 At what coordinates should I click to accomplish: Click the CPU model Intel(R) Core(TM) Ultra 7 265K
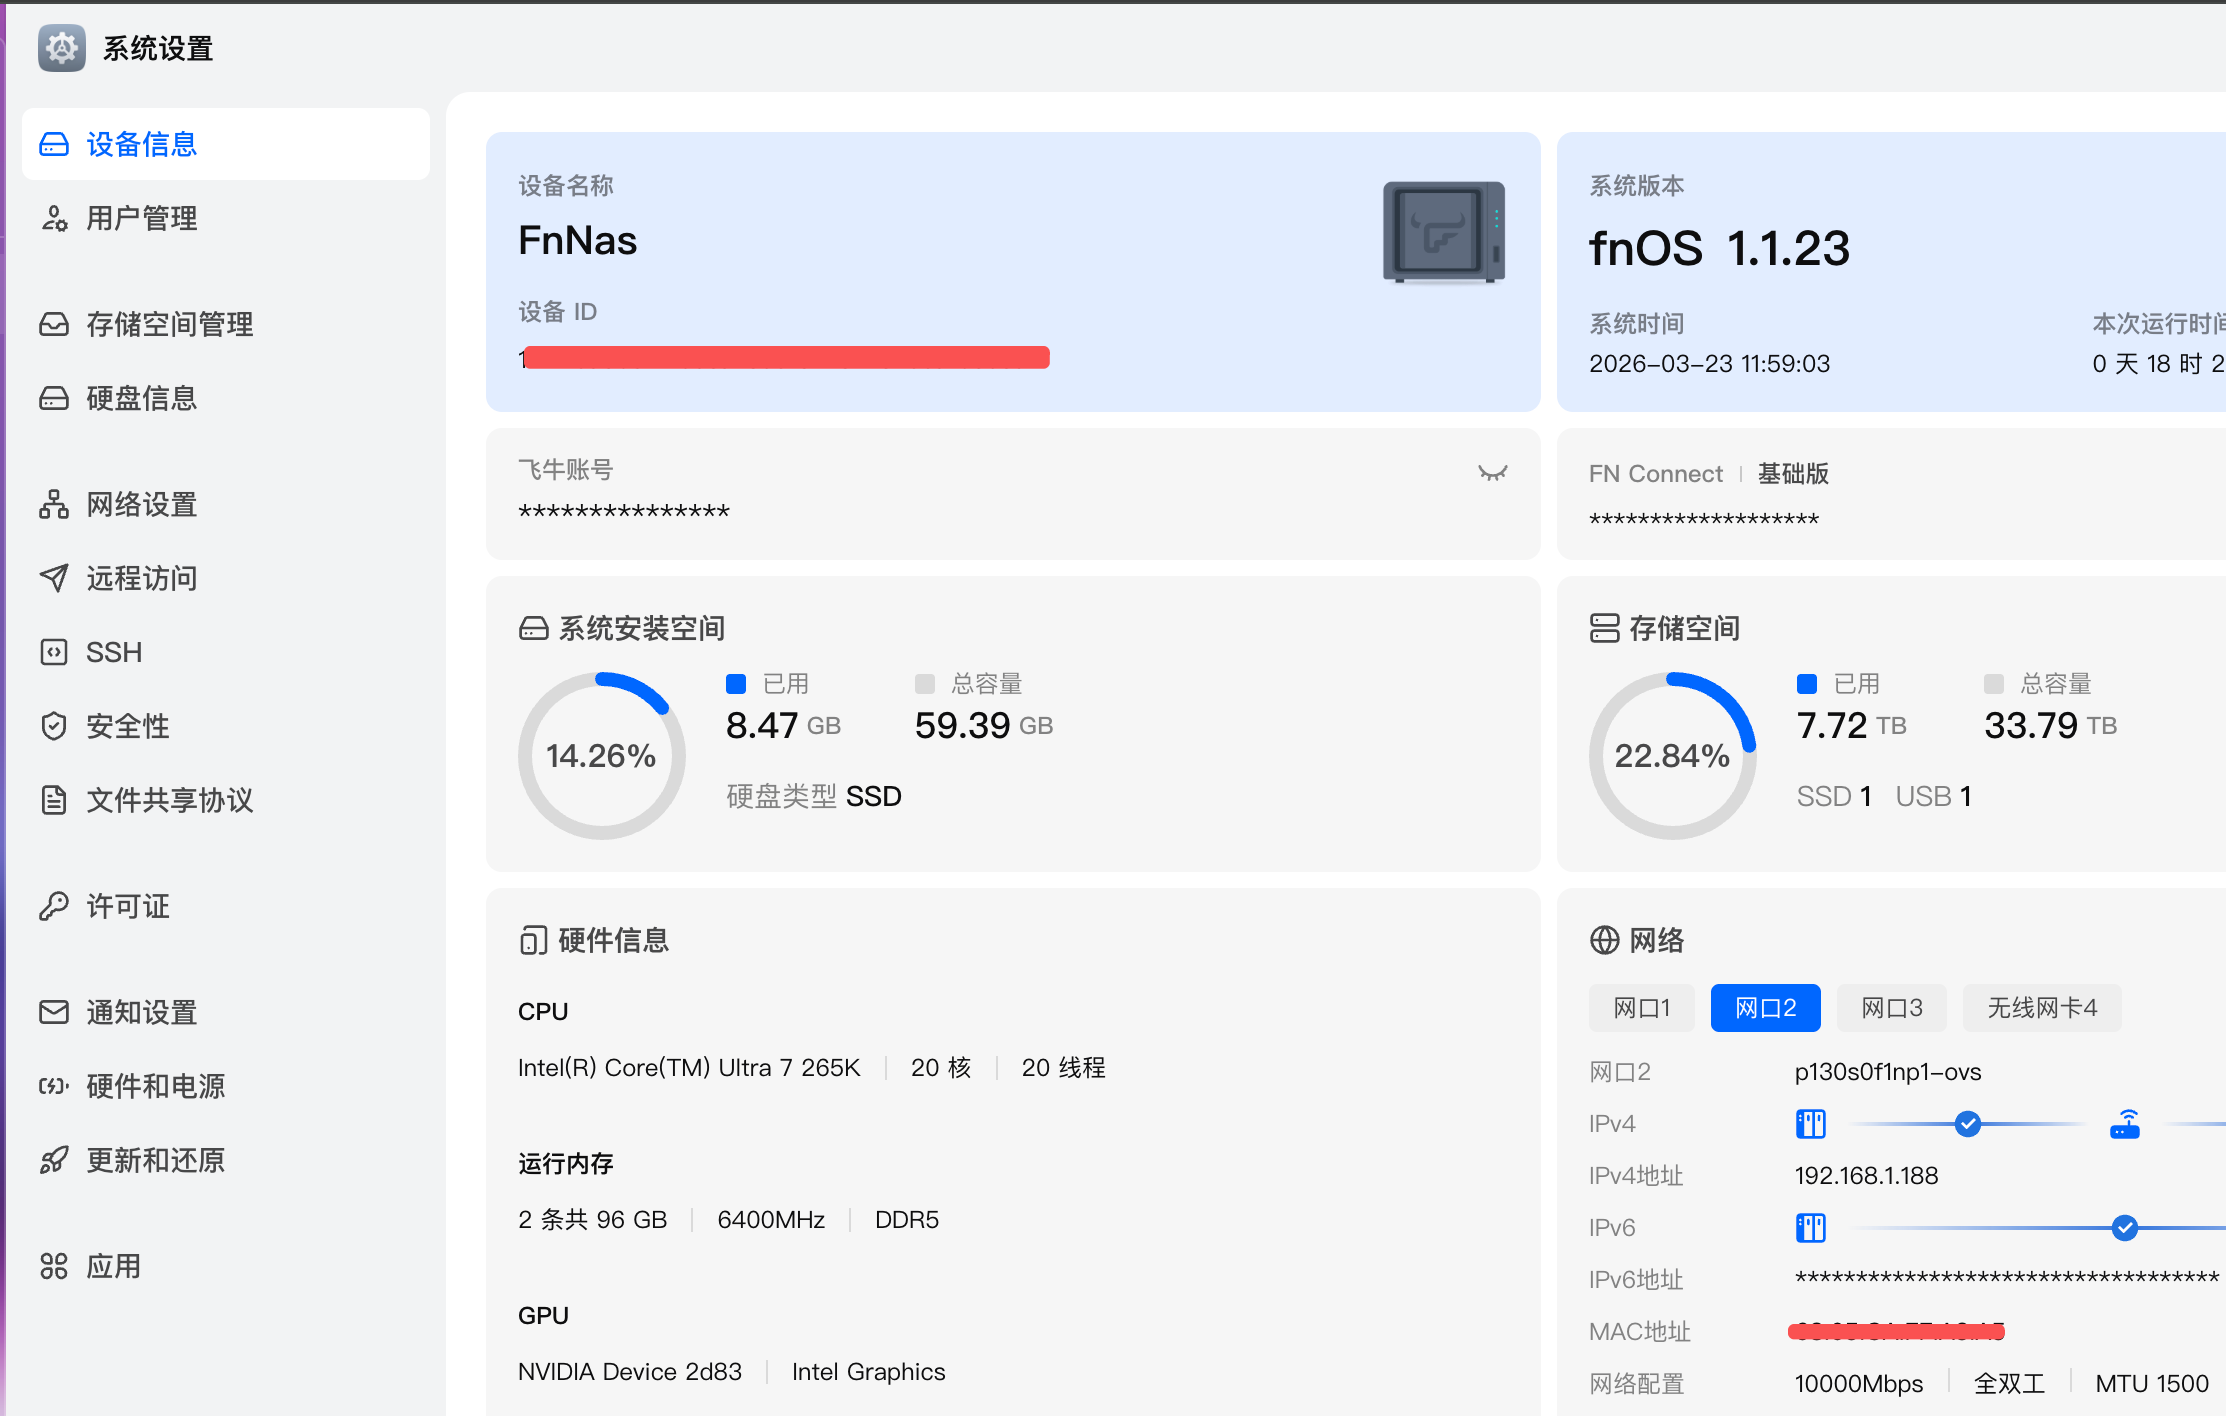(689, 1068)
